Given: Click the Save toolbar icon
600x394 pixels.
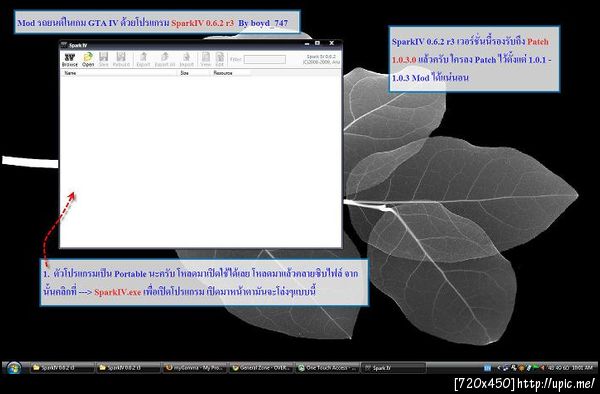Looking at the screenshot, I should [x=103, y=60].
